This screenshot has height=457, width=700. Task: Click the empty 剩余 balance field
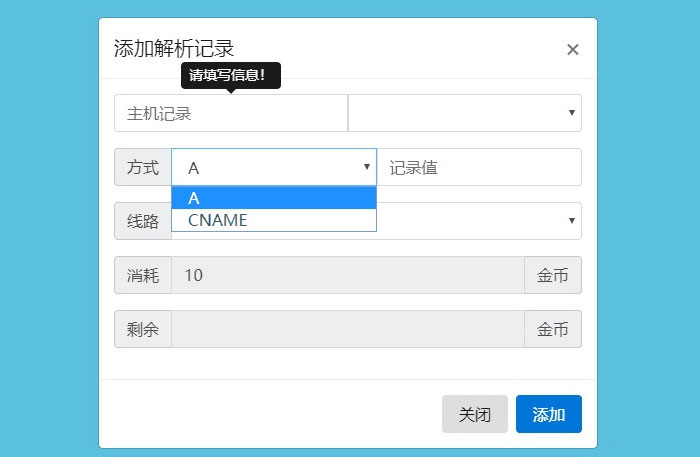tap(347, 329)
